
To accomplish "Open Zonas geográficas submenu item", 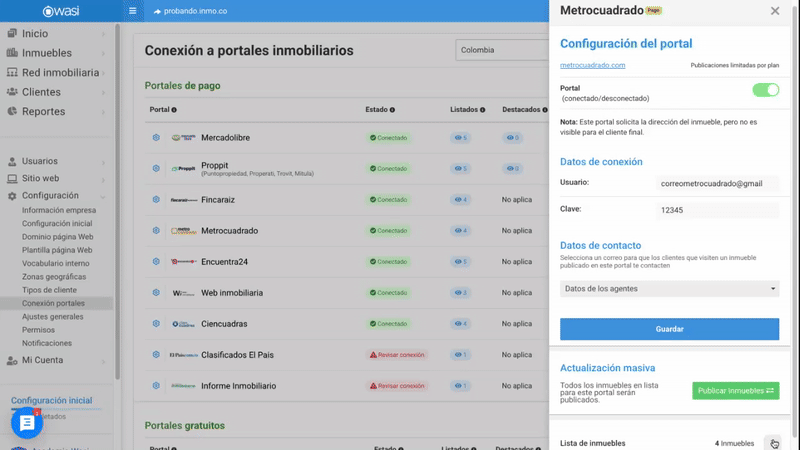I will pos(54,277).
